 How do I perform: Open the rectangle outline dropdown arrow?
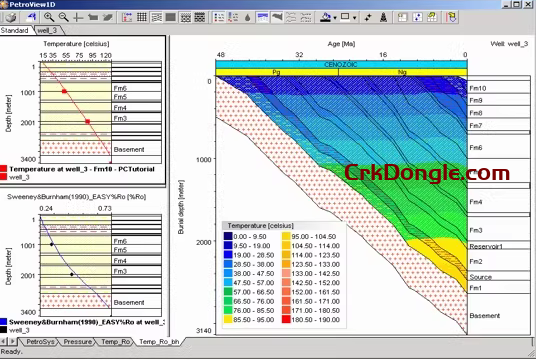354,18
